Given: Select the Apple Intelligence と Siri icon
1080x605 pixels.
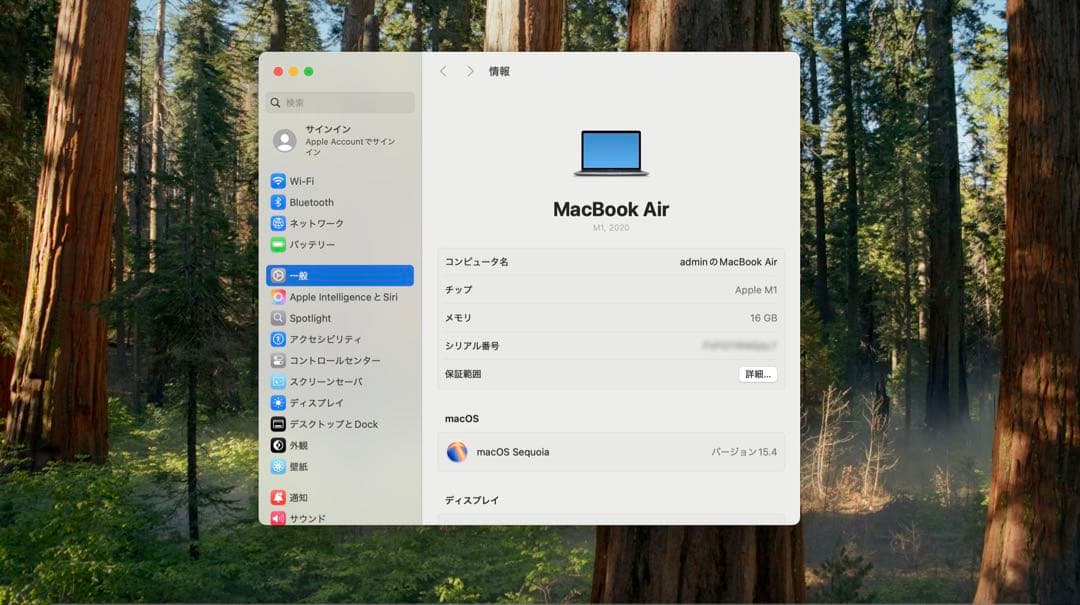Looking at the screenshot, I should coord(281,297).
